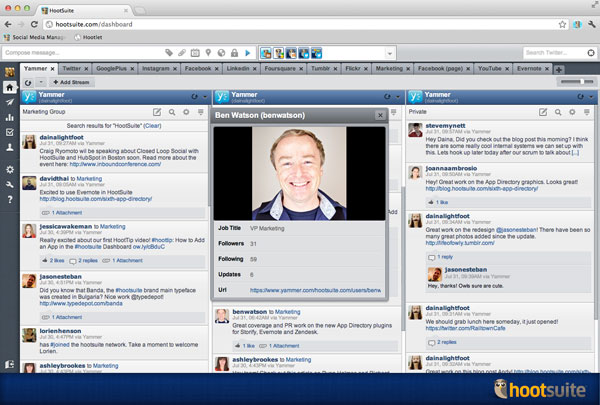600x405 pixels.
Task: Click the refresh all streams button beside Add Stream
Action: click(28, 82)
